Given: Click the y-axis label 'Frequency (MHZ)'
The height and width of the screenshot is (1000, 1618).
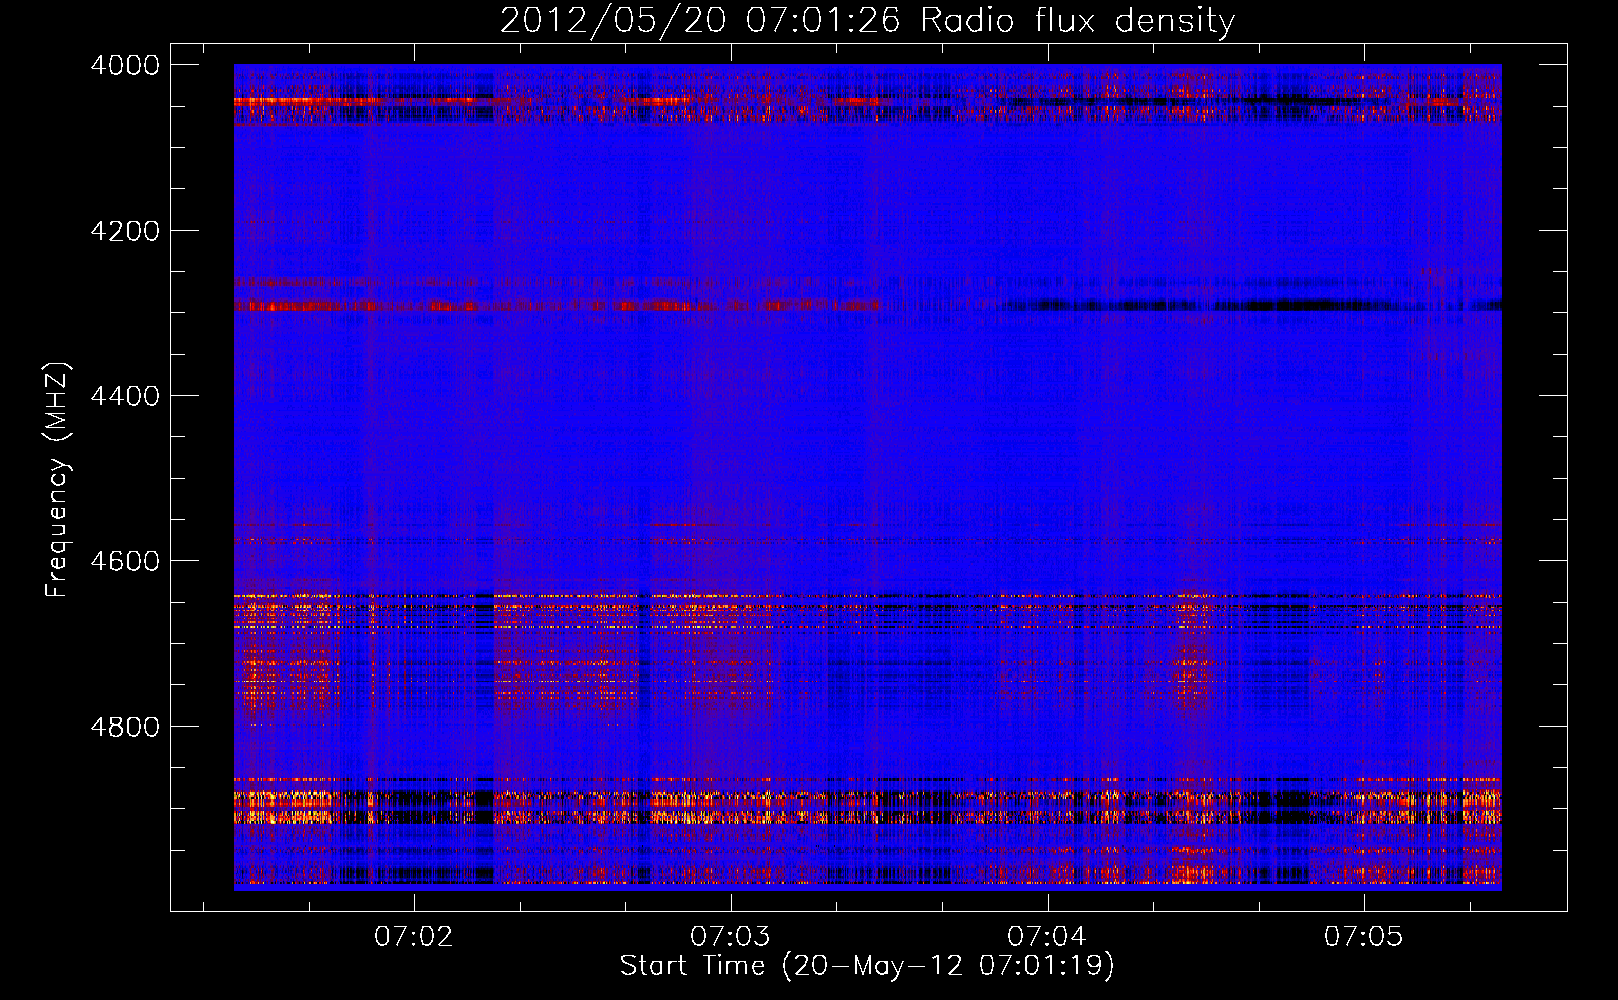Looking at the screenshot, I should pyautogui.click(x=57, y=480).
